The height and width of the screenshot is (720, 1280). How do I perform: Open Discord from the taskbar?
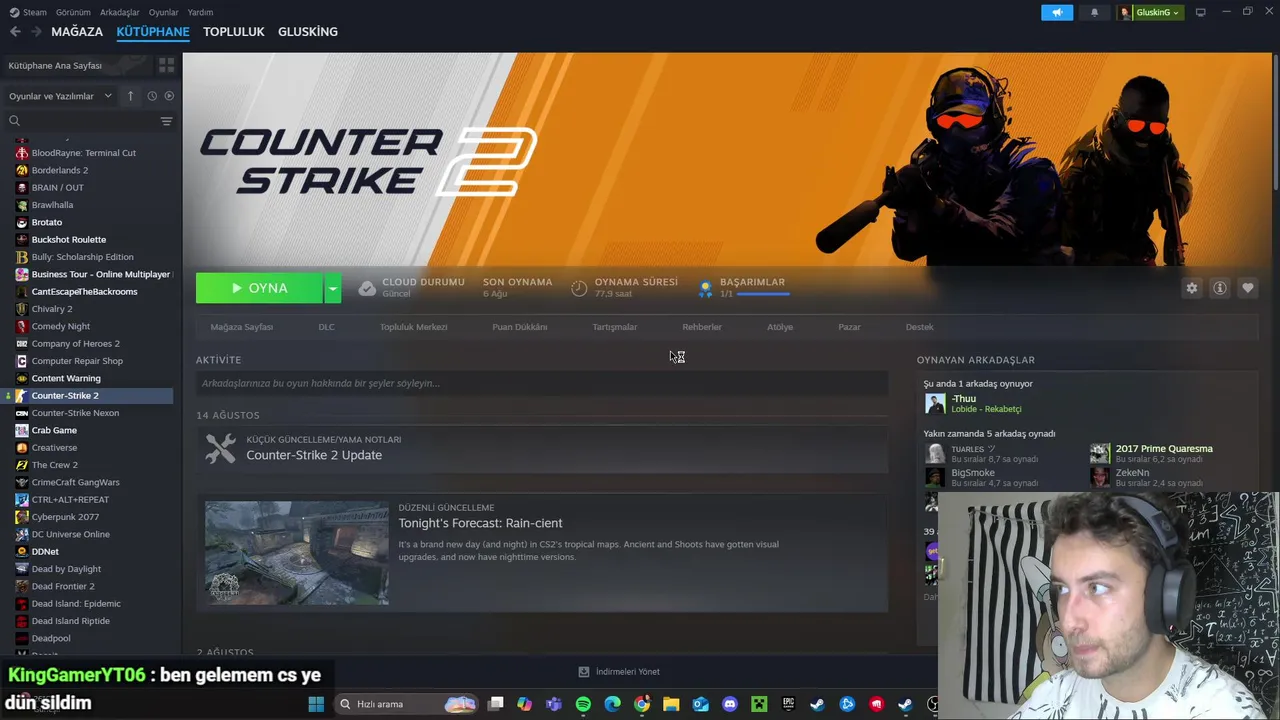(x=730, y=704)
